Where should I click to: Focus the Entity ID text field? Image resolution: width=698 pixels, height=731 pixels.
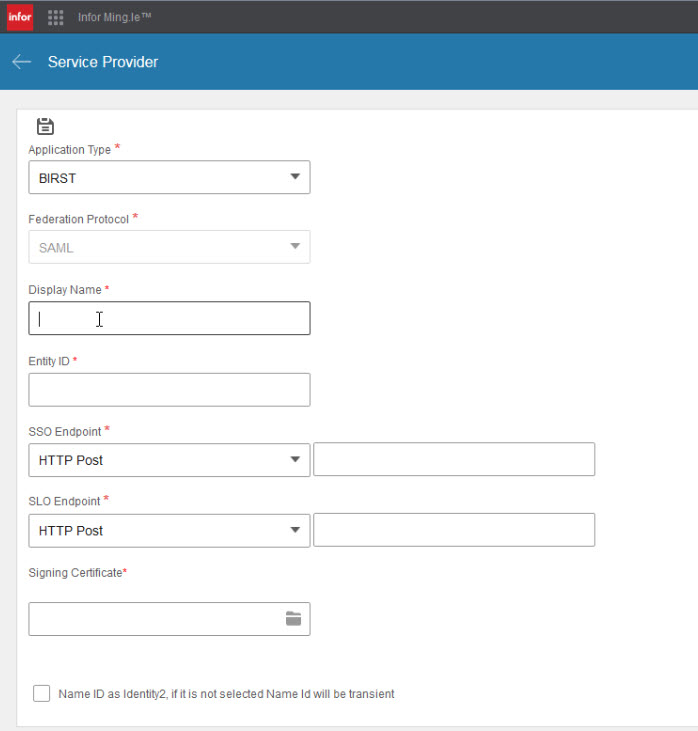click(169, 390)
